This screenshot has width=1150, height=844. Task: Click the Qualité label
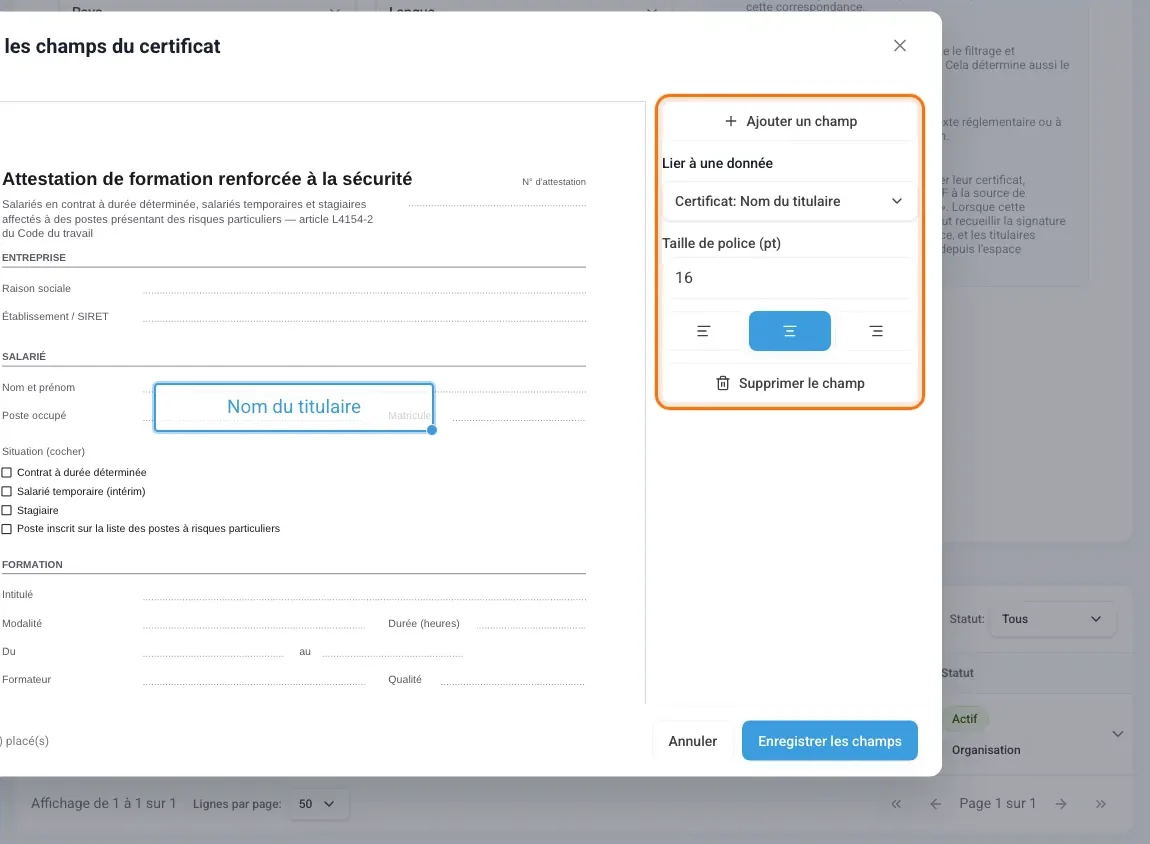(405, 679)
